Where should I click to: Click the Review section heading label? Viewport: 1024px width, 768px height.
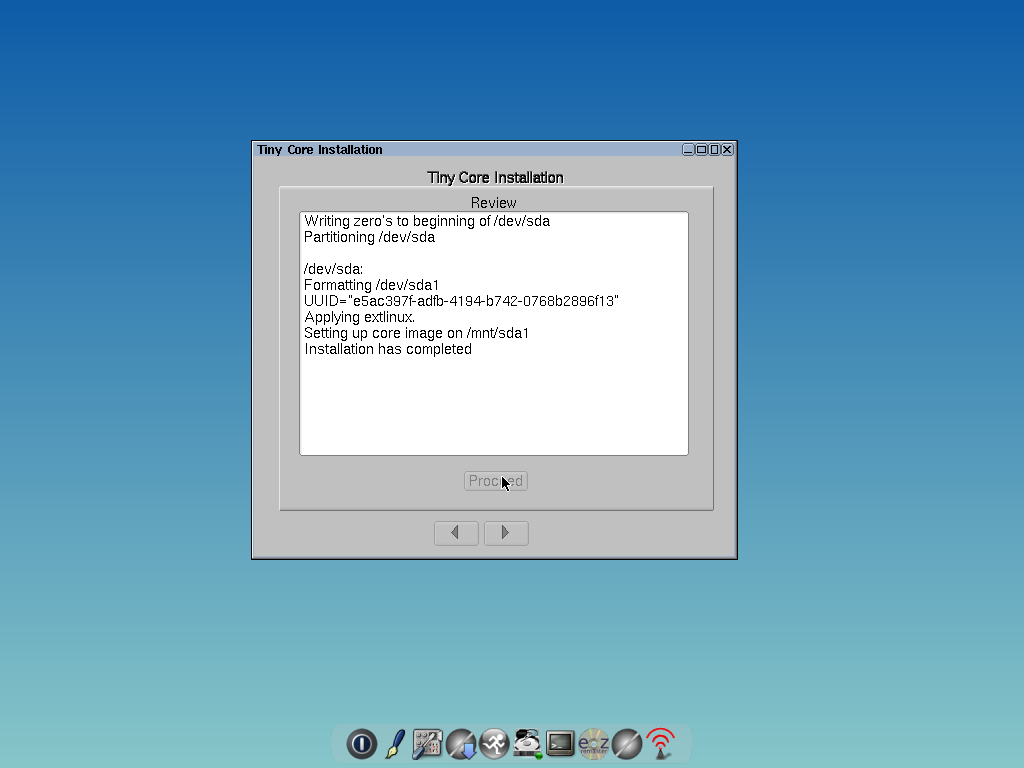(x=493, y=202)
